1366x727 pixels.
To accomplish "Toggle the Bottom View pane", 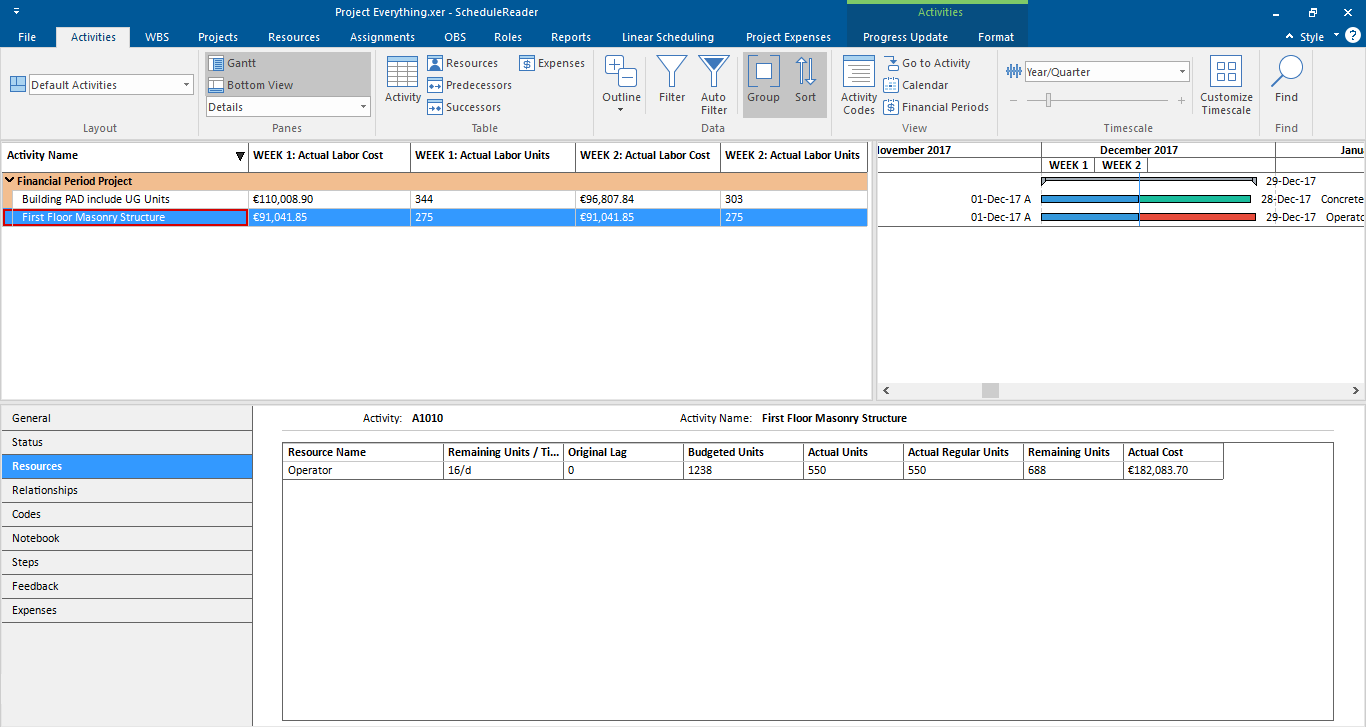I will 250,85.
